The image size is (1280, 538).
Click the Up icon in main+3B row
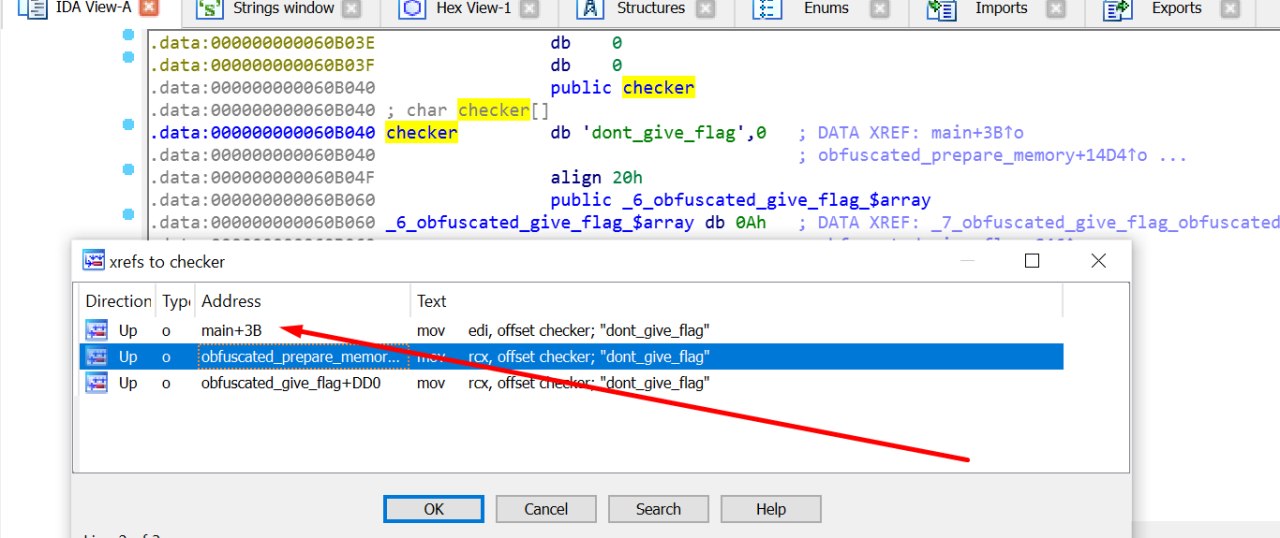click(97, 330)
